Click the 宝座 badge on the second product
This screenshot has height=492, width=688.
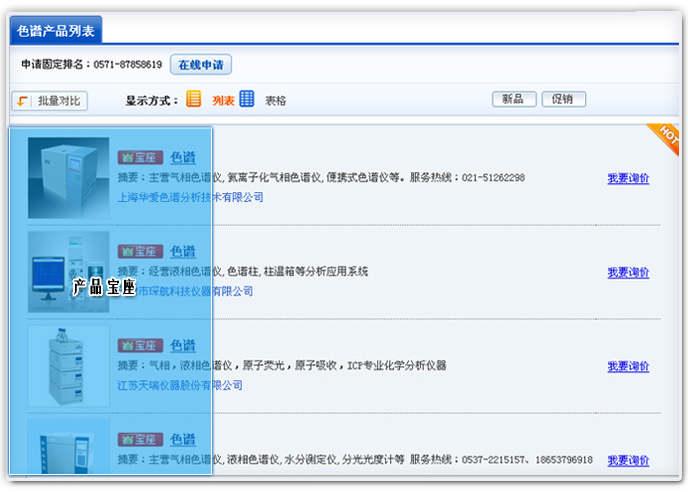pos(140,252)
